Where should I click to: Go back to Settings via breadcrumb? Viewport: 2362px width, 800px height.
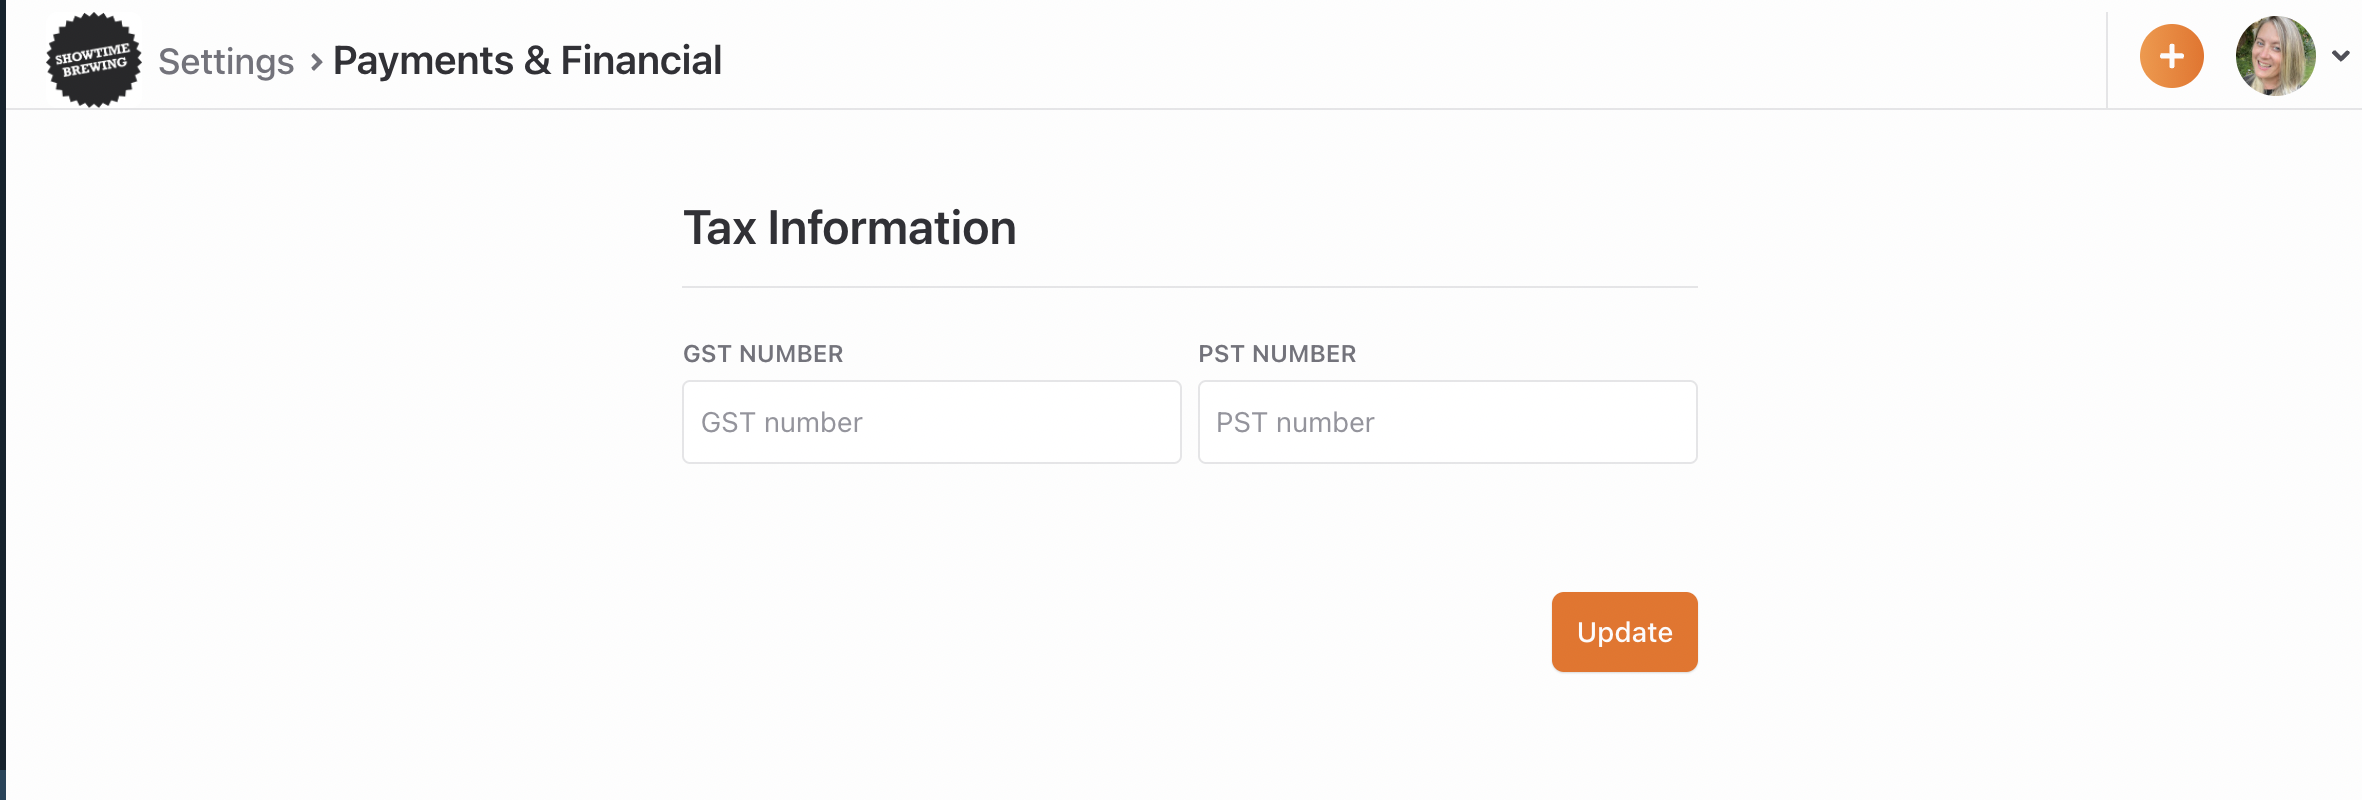click(x=226, y=61)
